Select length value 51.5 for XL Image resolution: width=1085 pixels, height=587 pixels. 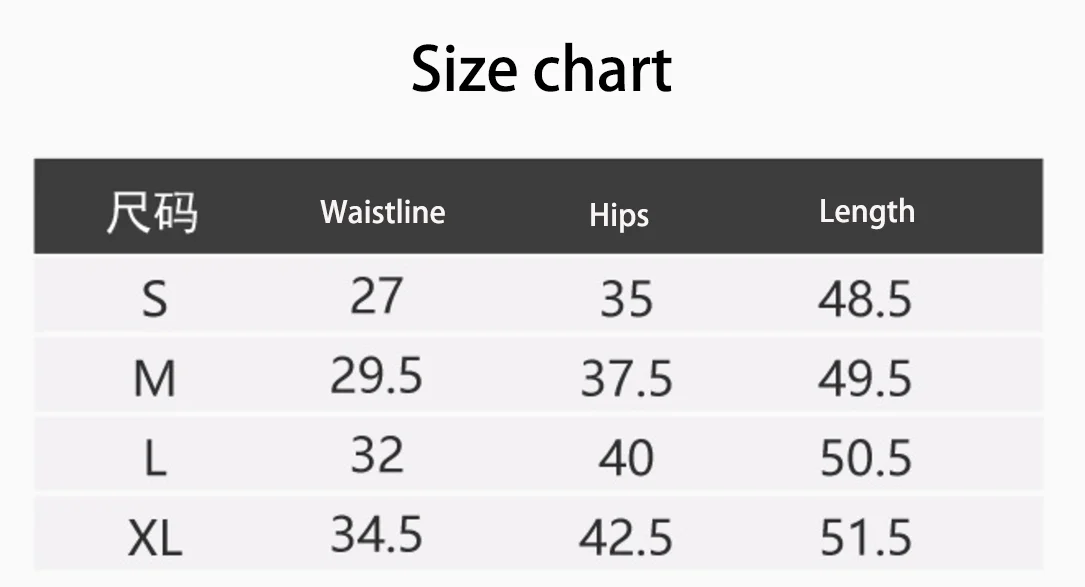point(865,538)
